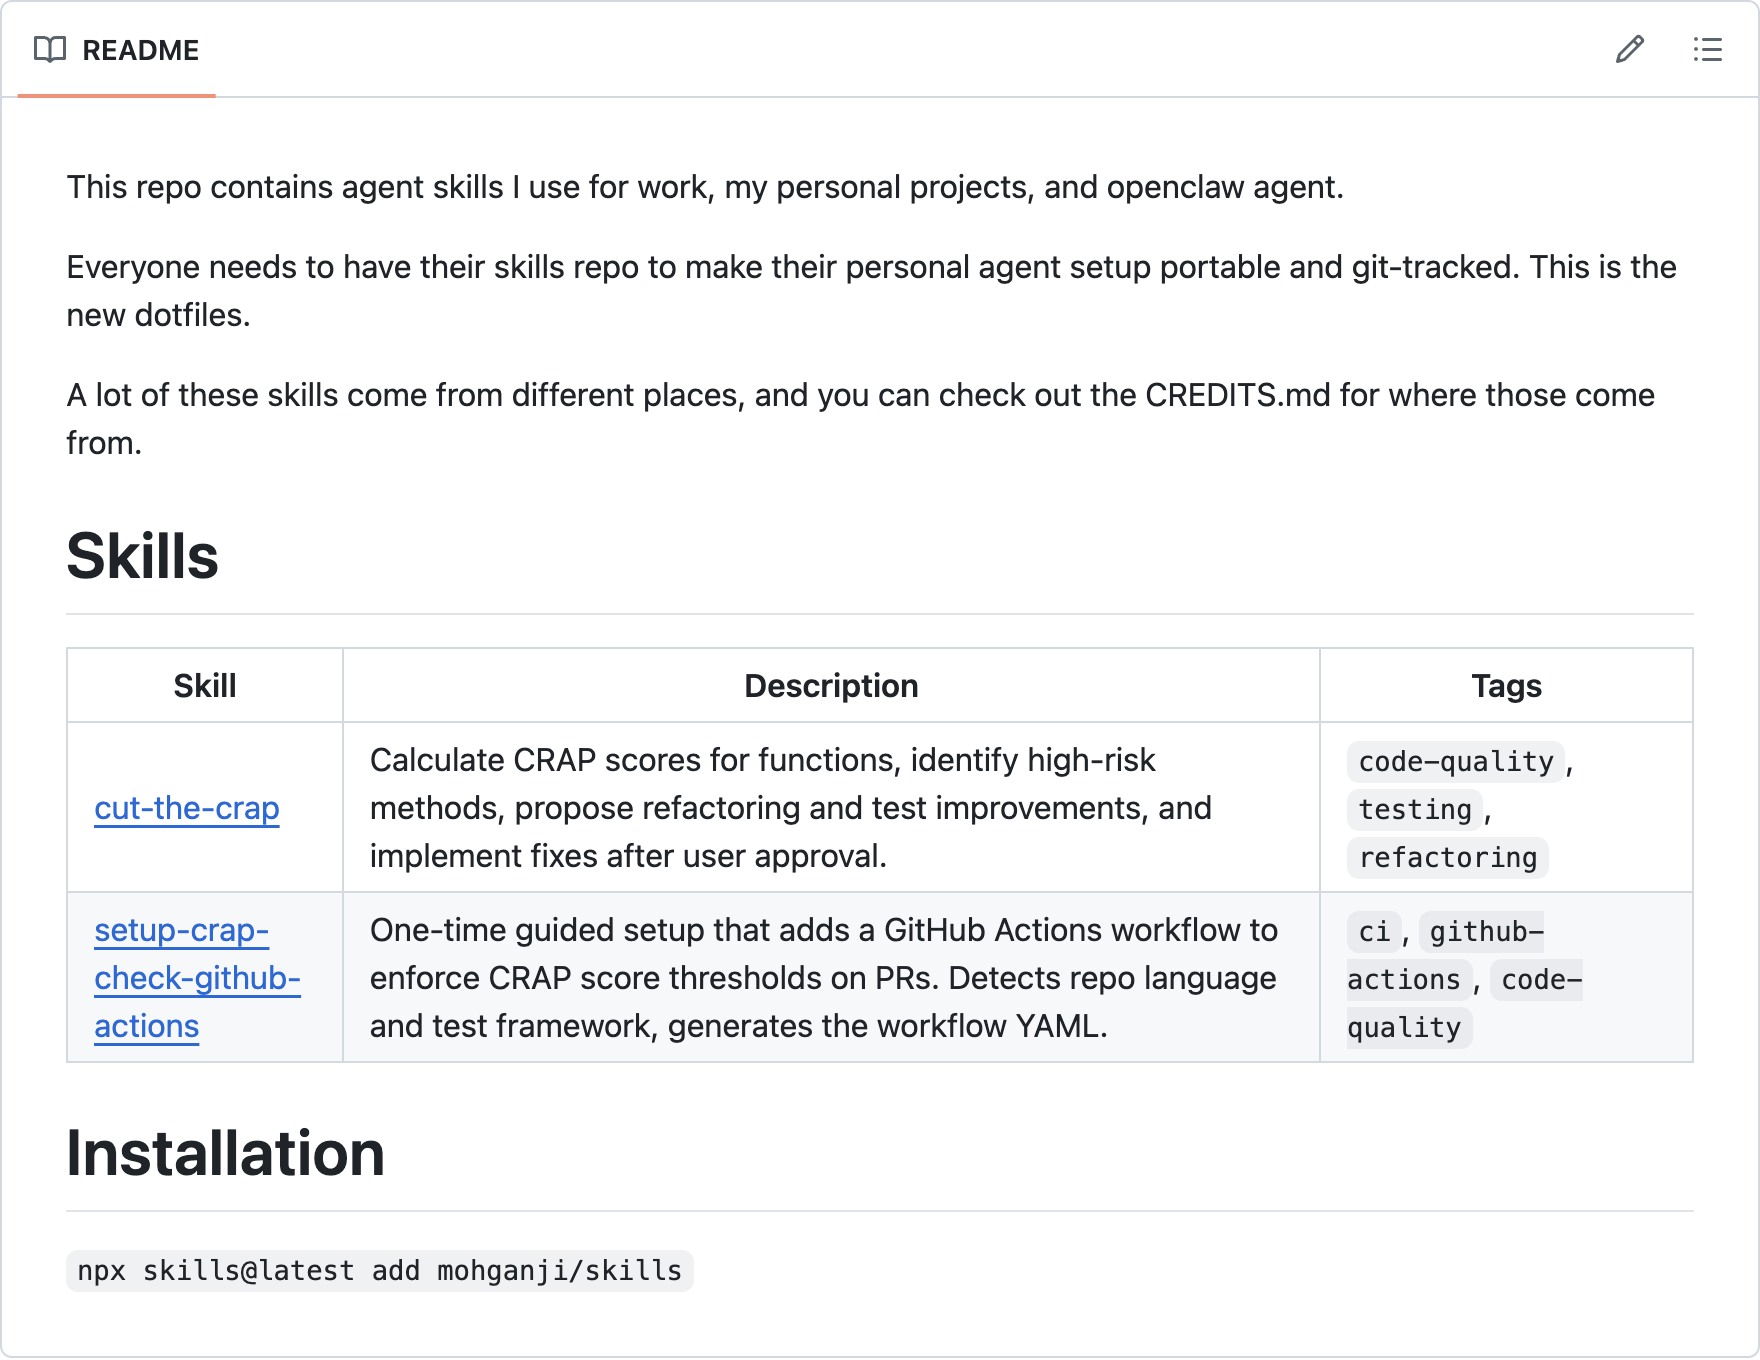This screenshot has width=1760, height=1360.
Task: Click the npx skills@latest install command
Action: [x=380, y=1271]
